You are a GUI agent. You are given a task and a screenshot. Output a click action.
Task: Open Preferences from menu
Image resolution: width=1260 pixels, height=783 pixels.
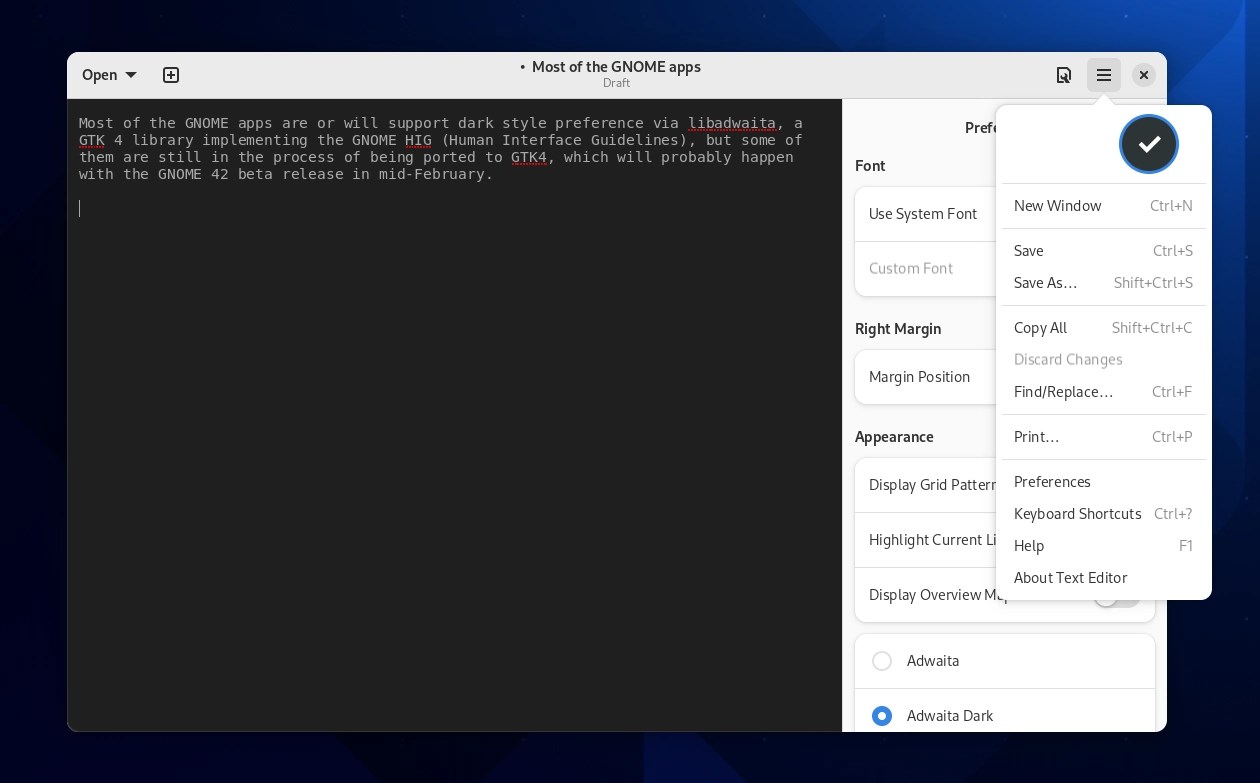1104,482
